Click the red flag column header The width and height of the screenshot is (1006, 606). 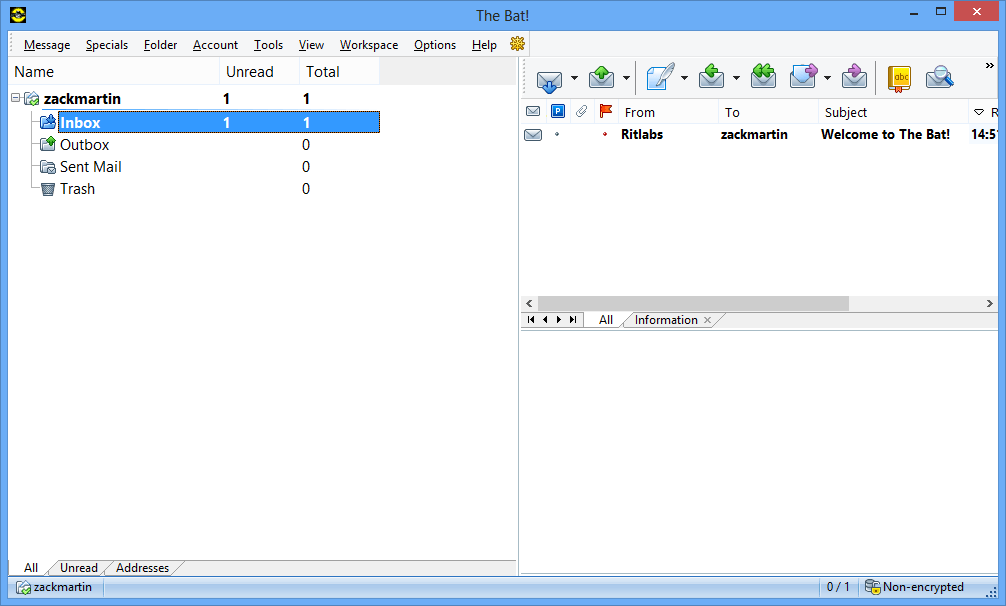tap(606, 111)
